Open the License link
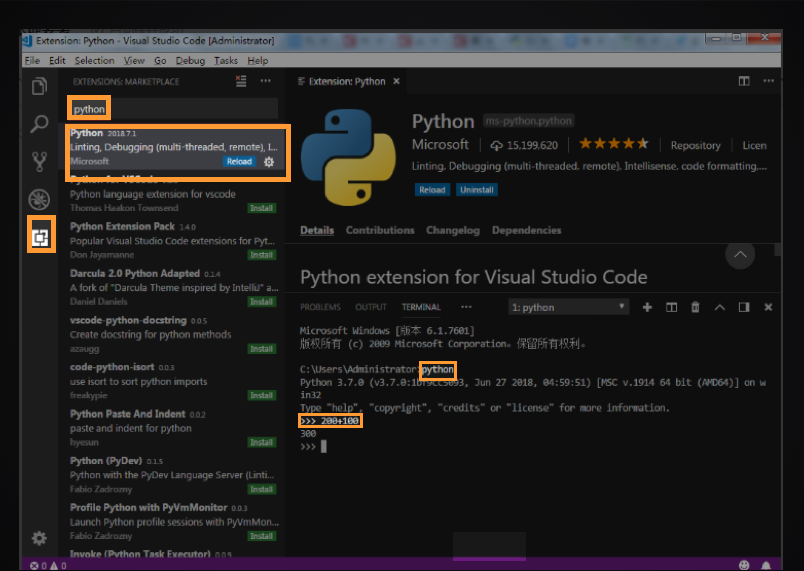The height and width of the screenshot is (571, 804). pyautogui.click(x=754, y=146)
